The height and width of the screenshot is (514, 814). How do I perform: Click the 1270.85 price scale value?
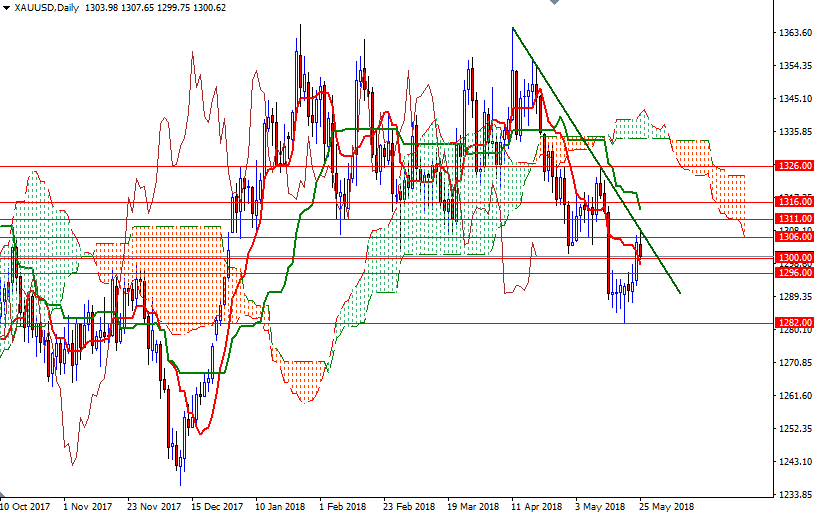coord(795,362)
